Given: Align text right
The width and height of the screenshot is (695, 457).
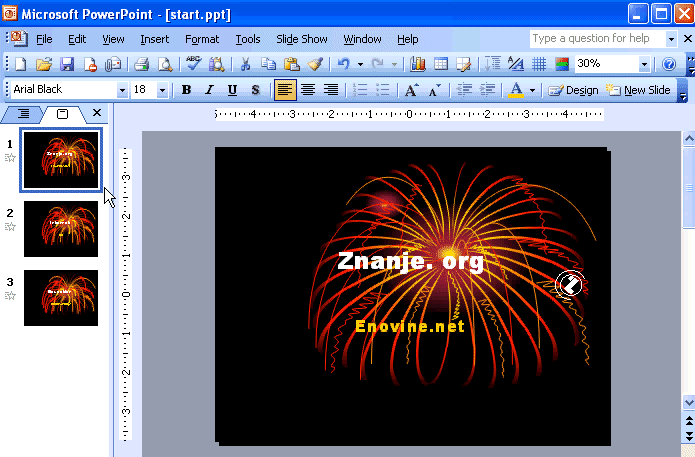Looking at the screenshot, I should 331,90.
